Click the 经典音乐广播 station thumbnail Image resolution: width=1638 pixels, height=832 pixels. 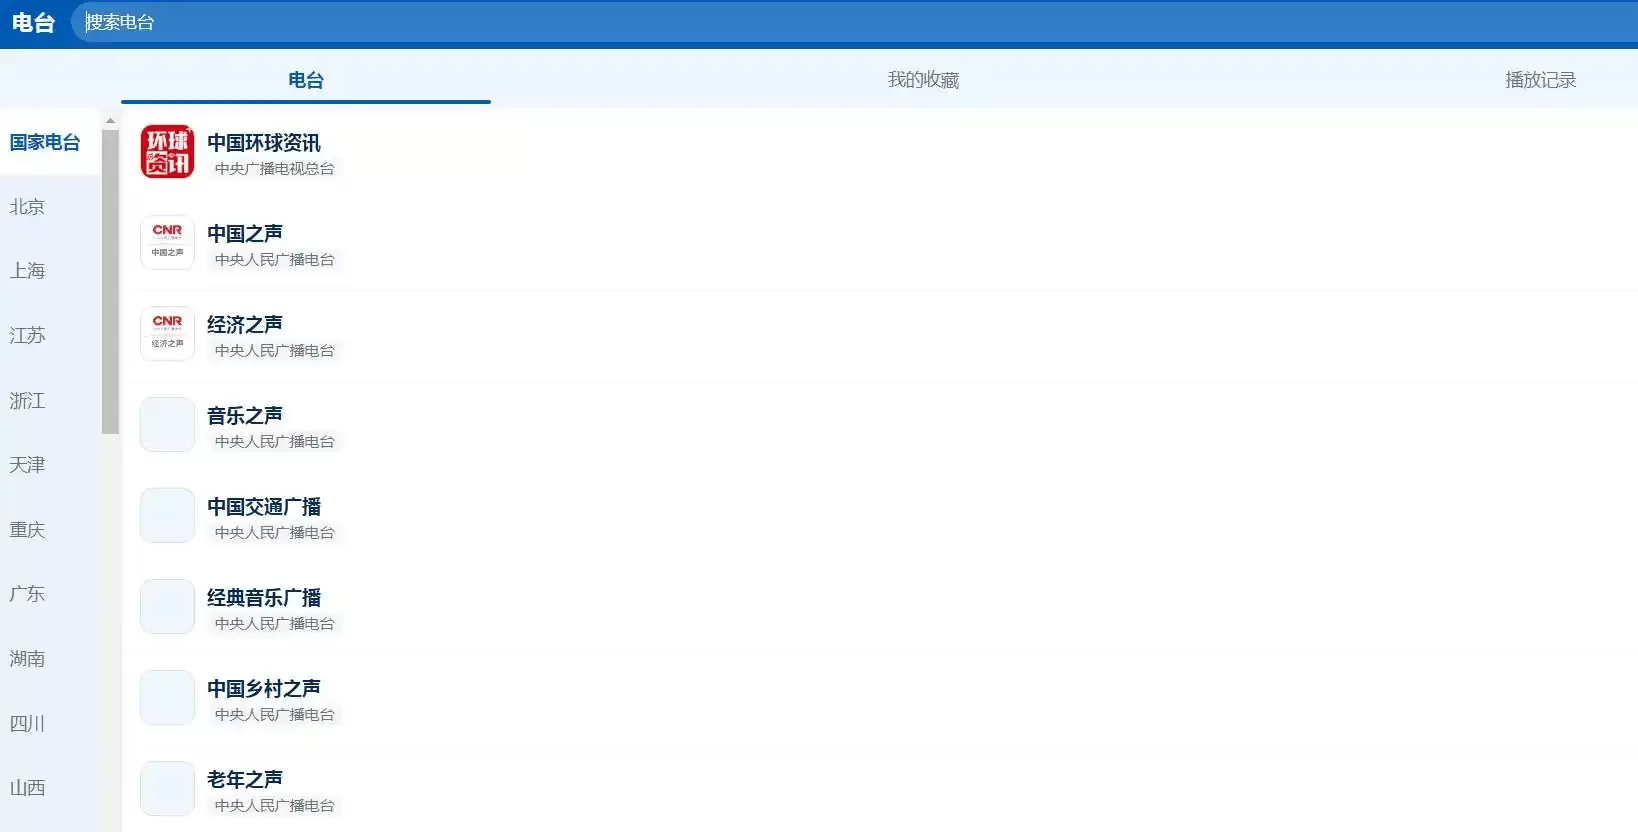(x=167, y=607)
